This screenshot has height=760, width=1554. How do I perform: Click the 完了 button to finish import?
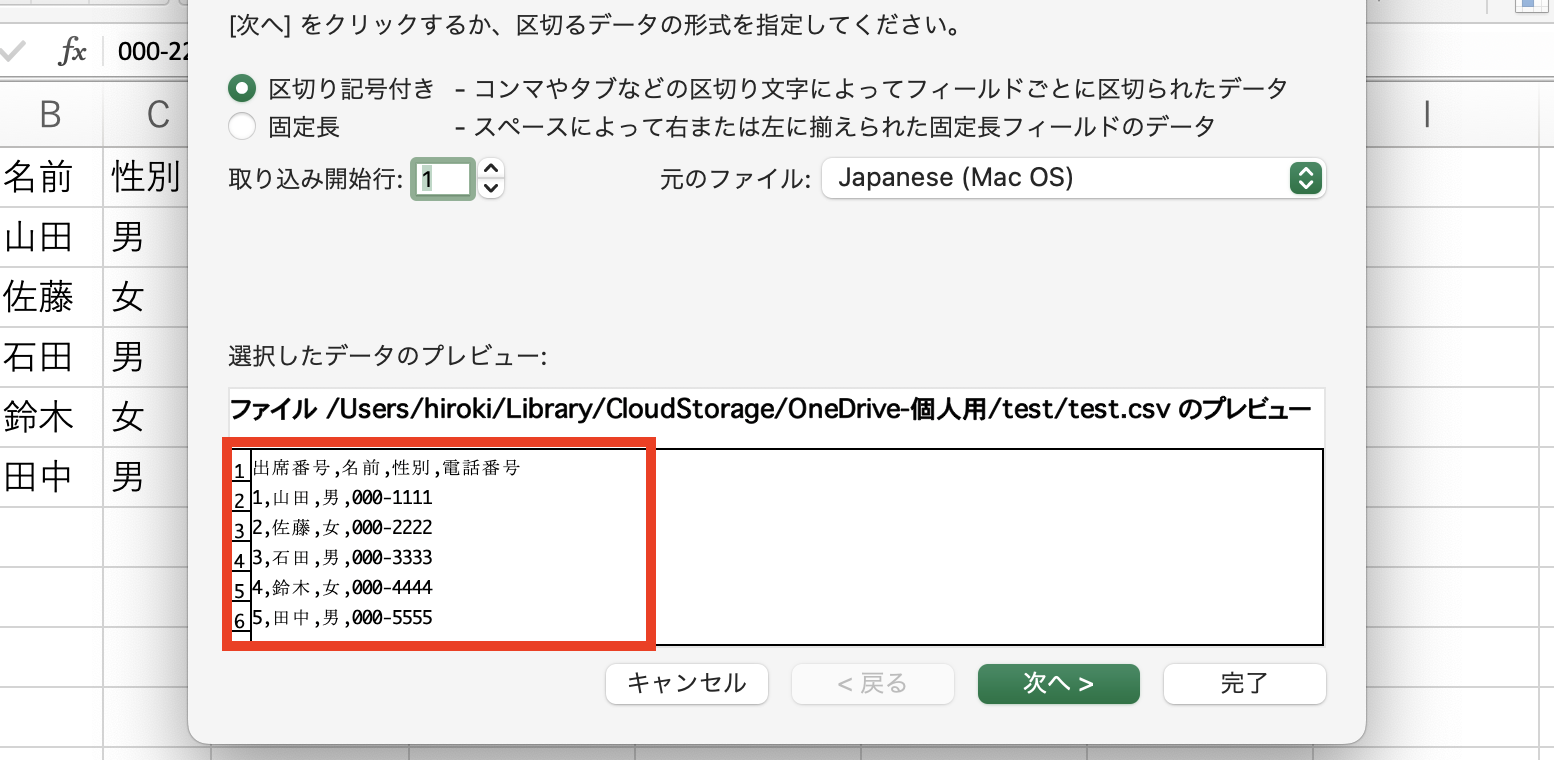pos(1244,684)
